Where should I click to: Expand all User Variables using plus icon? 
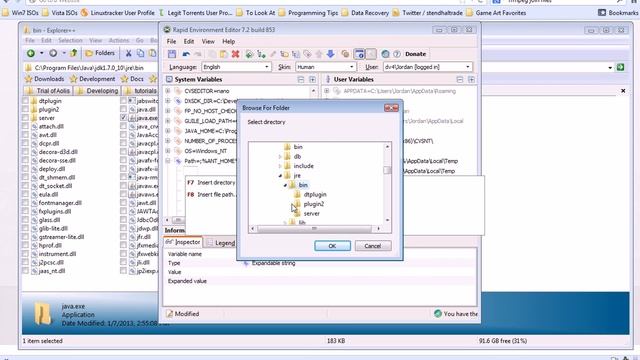point(471,80)
